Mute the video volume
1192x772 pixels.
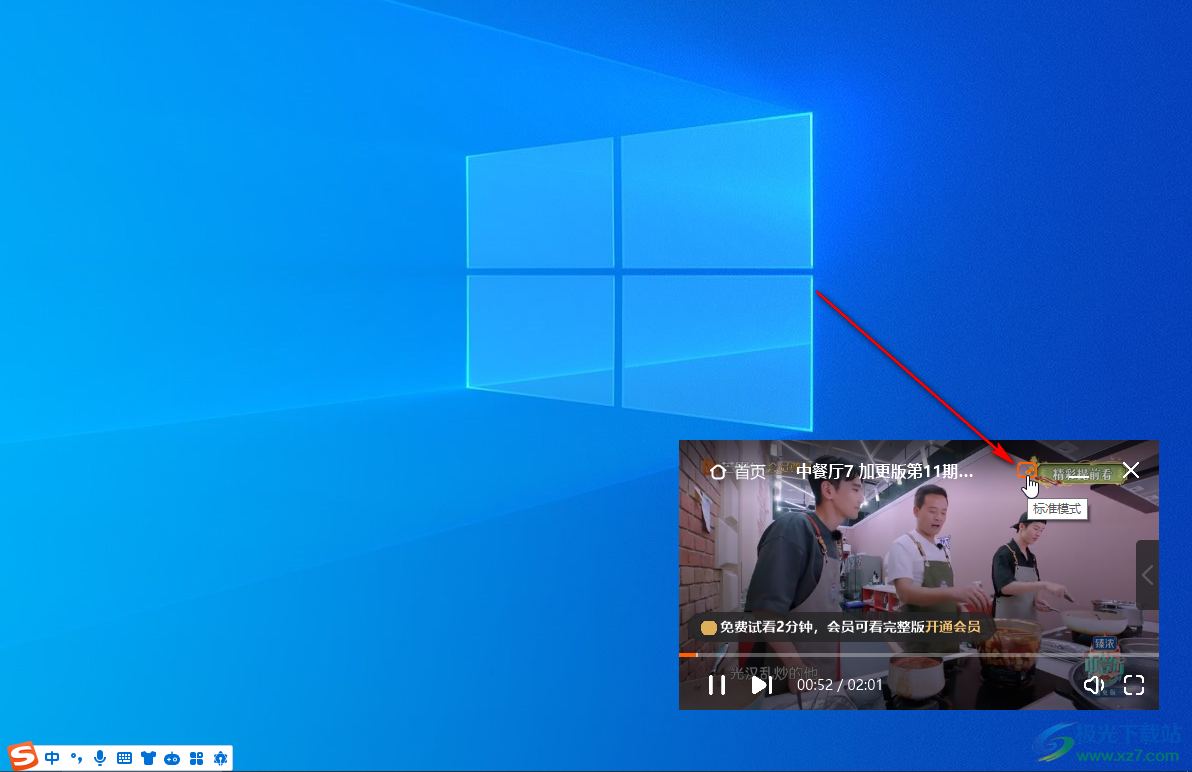(1094, 685)
